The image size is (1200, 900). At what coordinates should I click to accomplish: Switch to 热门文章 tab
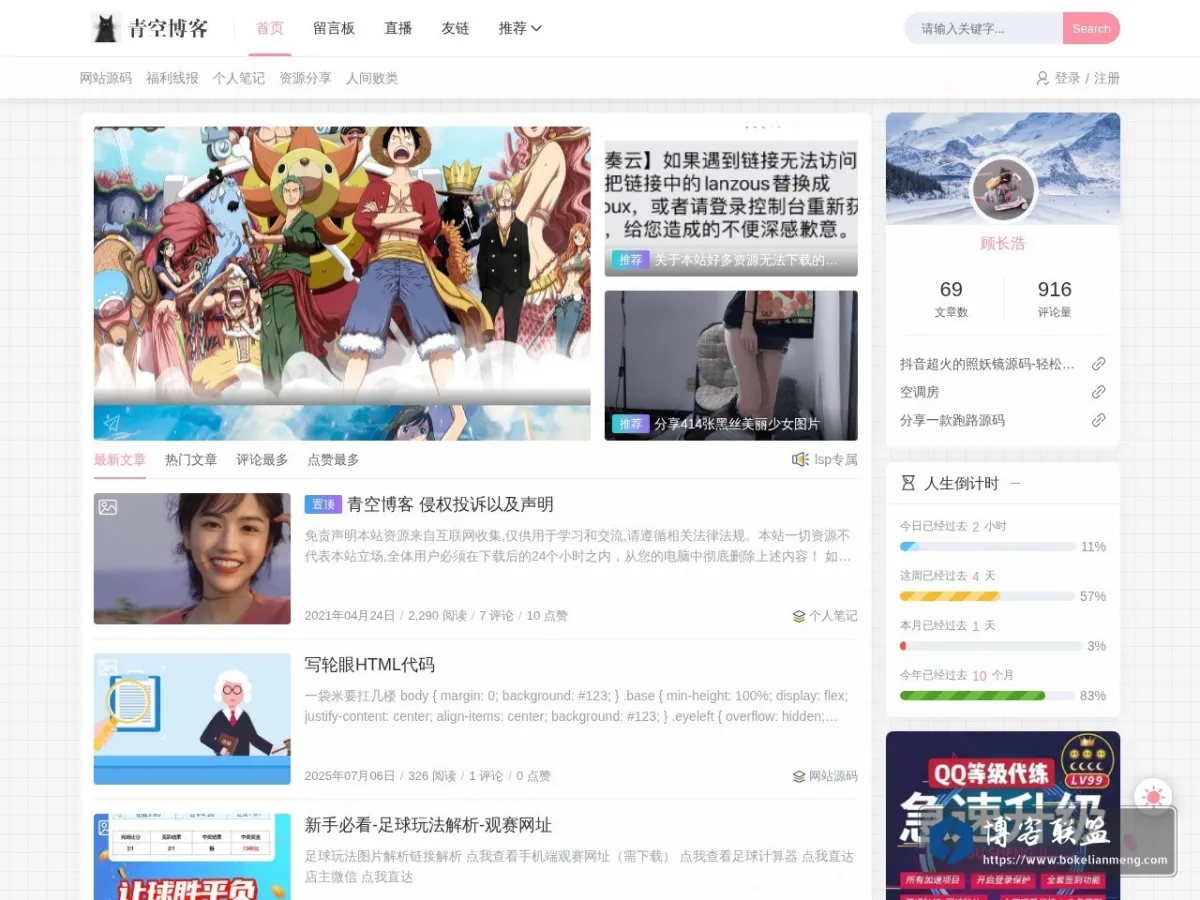pos(191,460)
